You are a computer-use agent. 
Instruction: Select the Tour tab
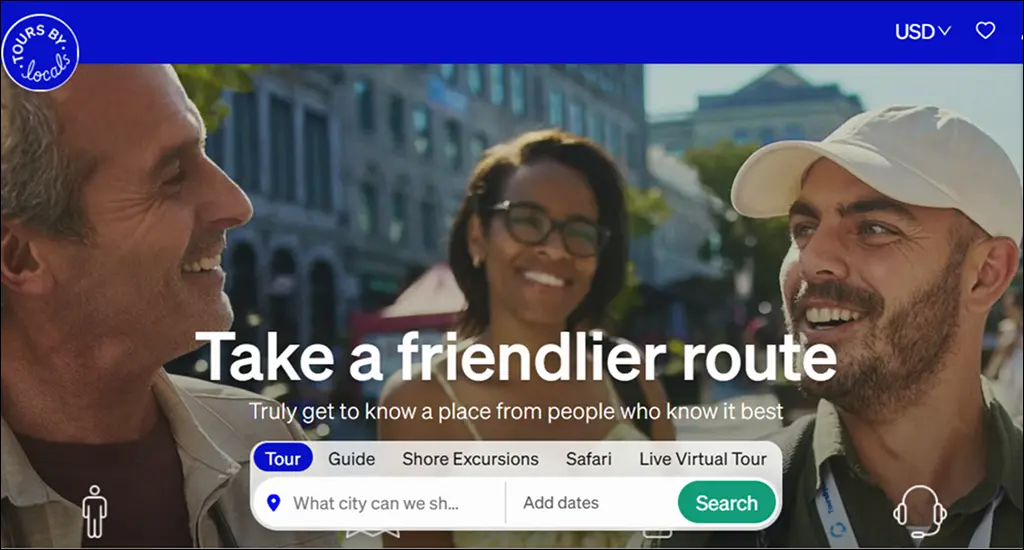(x=283, y=459)
